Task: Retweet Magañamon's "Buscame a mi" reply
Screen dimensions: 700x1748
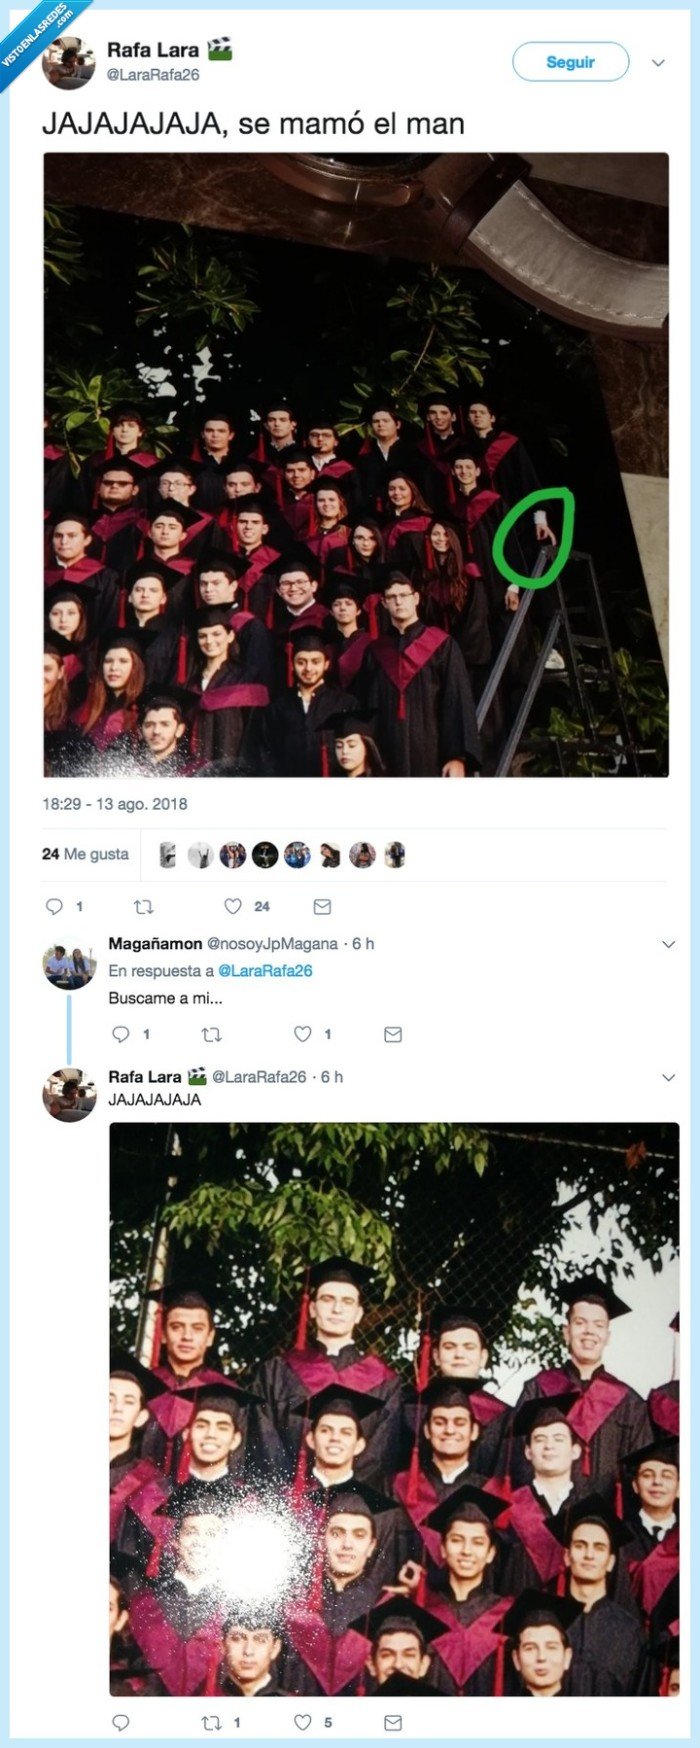Action: point(212,1034)
